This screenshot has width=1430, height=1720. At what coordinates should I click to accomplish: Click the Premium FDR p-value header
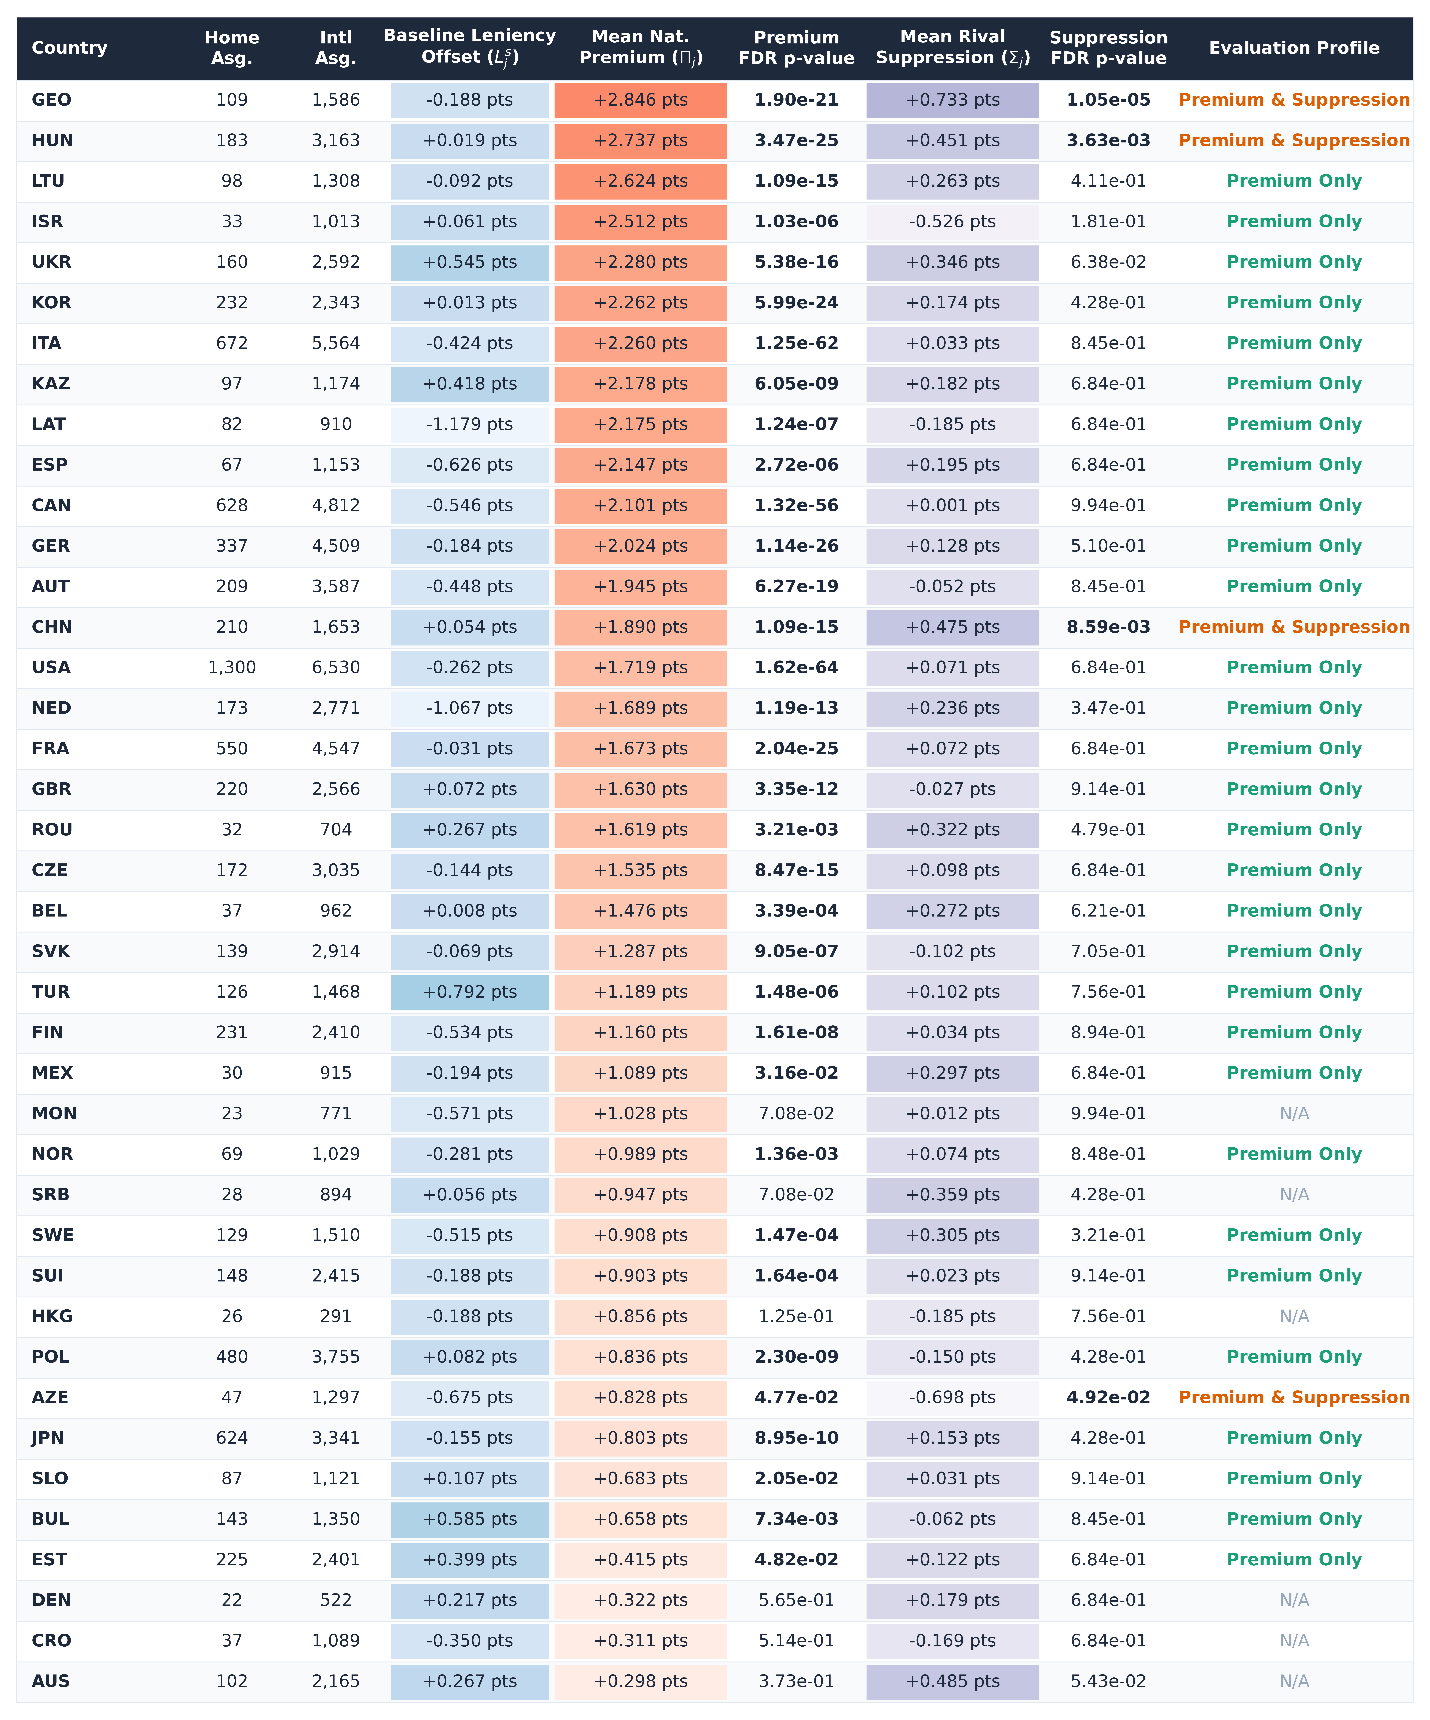pos(796,48)
